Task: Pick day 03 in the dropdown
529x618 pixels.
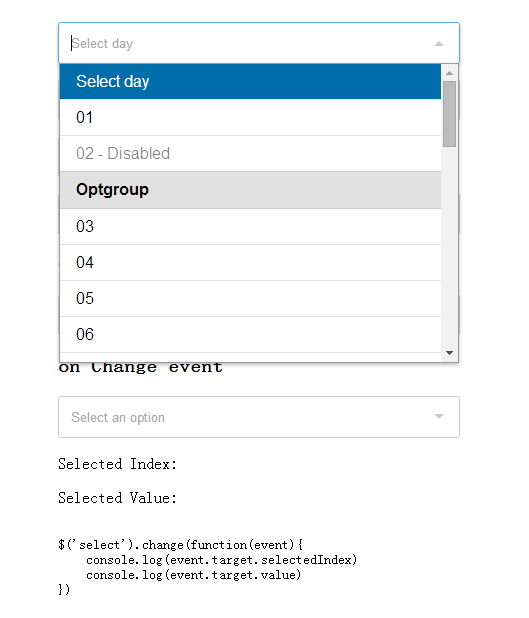Action: 250,226
